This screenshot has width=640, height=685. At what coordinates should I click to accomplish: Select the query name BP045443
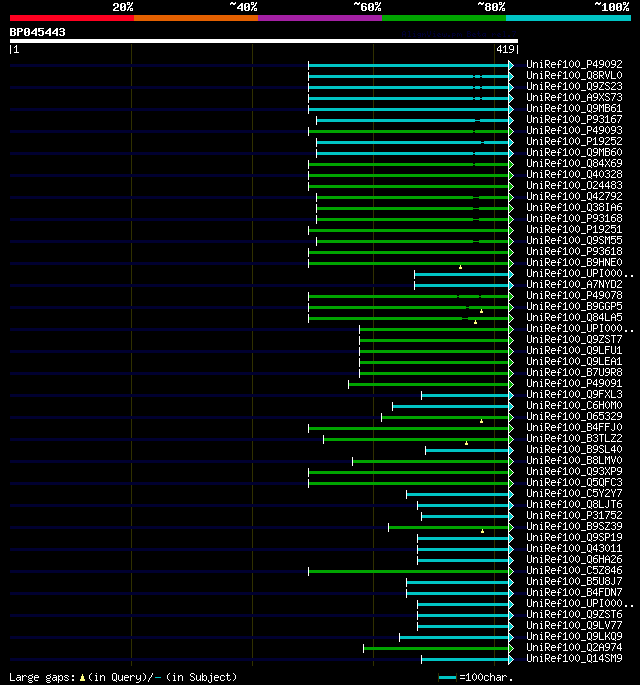tap(38, 32)
